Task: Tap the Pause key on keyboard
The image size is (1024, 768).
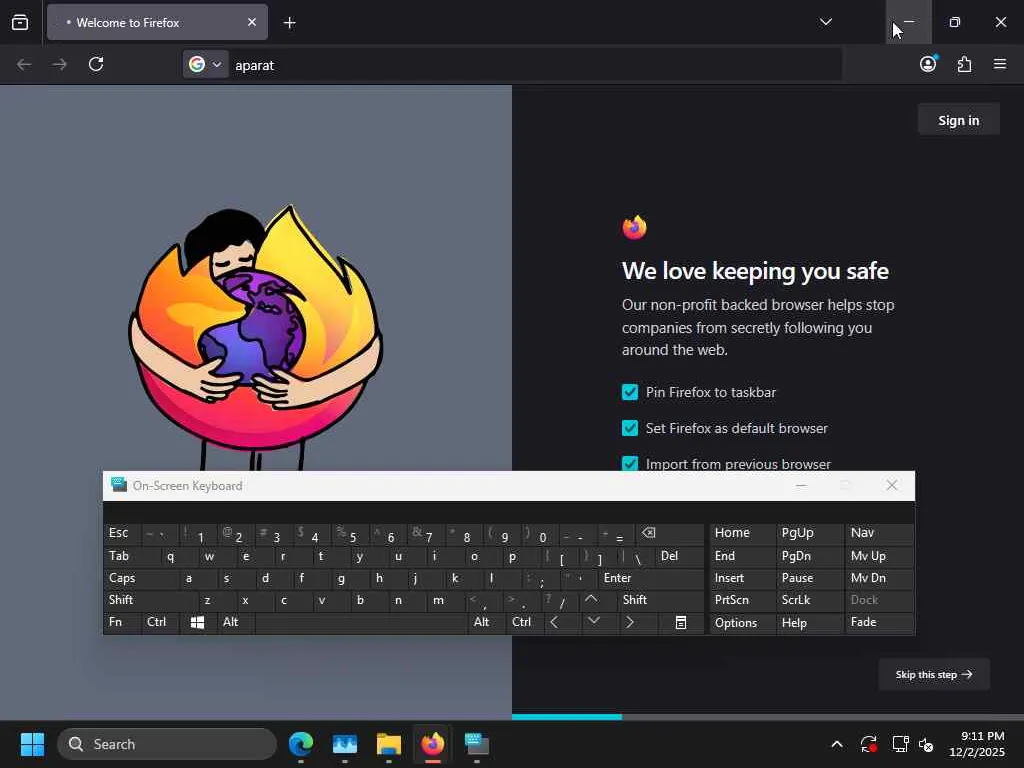Action: point(808,579)
